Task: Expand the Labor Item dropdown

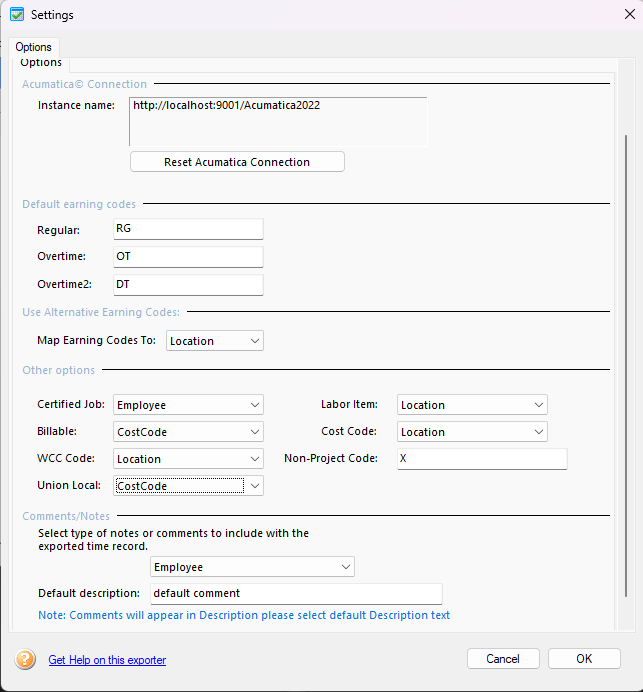Action: click(x=472, y=405)
